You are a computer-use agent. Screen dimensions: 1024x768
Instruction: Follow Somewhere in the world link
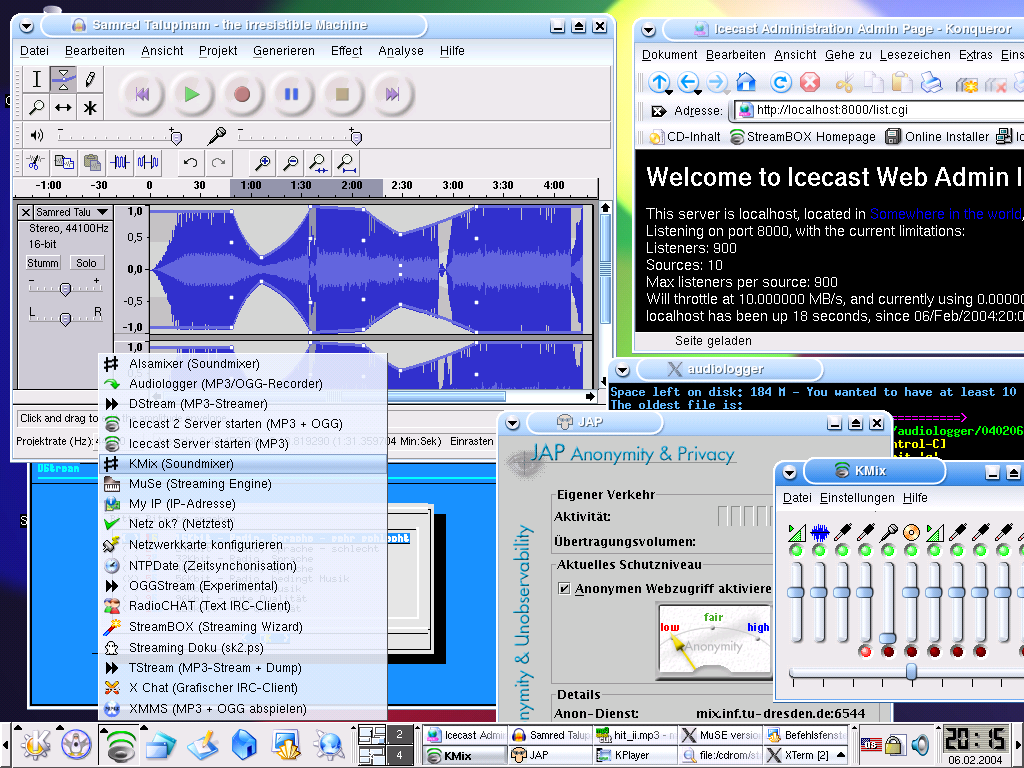coord(946,214)
